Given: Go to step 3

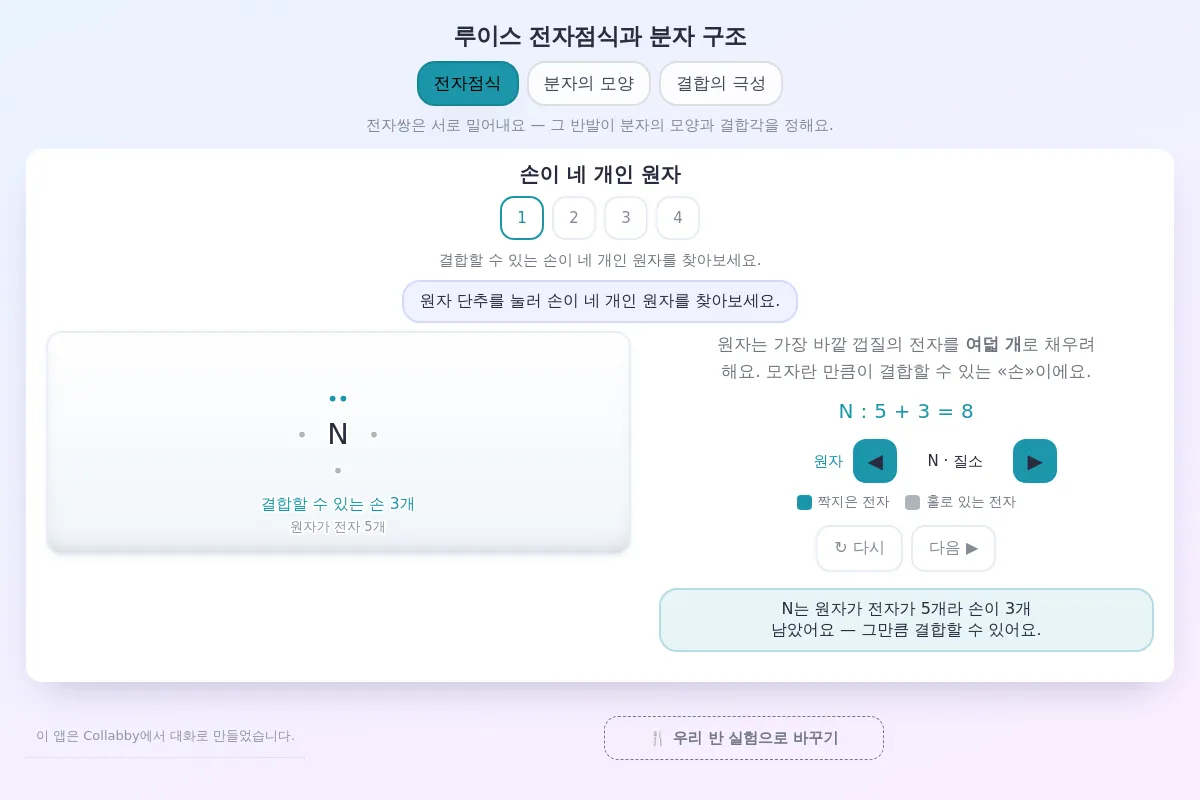Looking at the screenshot, I should coord(626,218).
